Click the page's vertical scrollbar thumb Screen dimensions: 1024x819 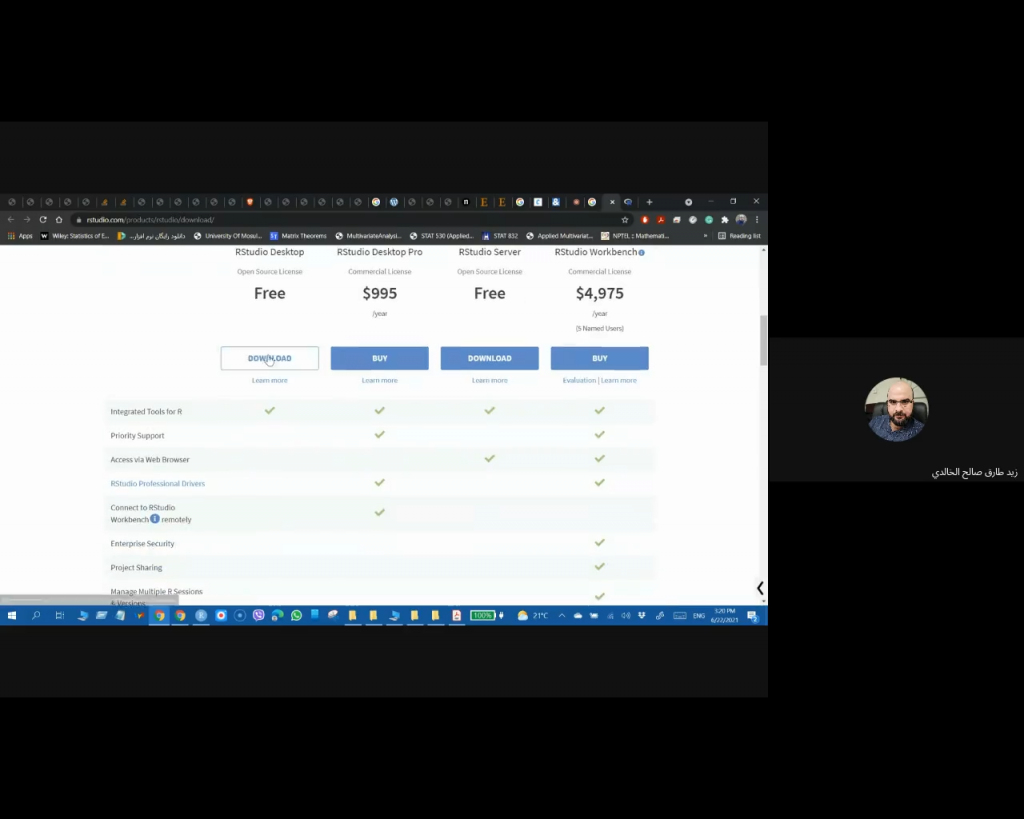point(764,340)
